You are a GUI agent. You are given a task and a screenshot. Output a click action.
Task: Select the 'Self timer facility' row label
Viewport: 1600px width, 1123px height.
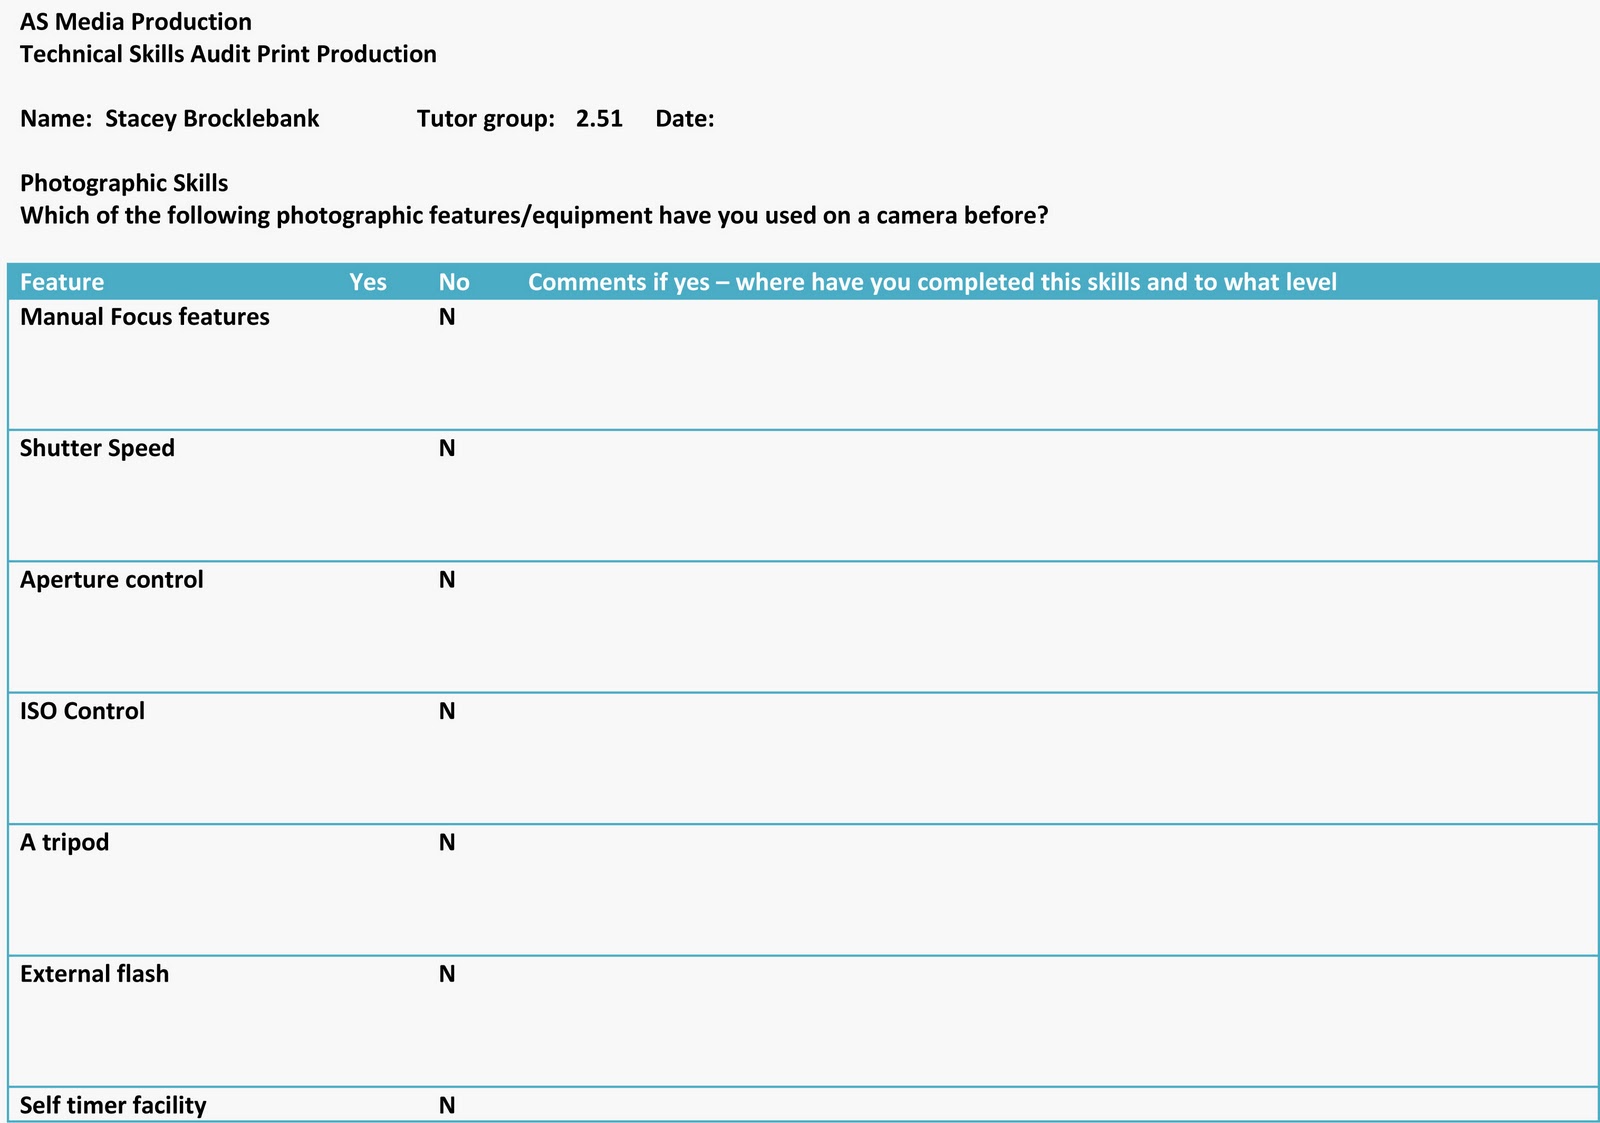pyautogui.click(x=113, y=1105)
